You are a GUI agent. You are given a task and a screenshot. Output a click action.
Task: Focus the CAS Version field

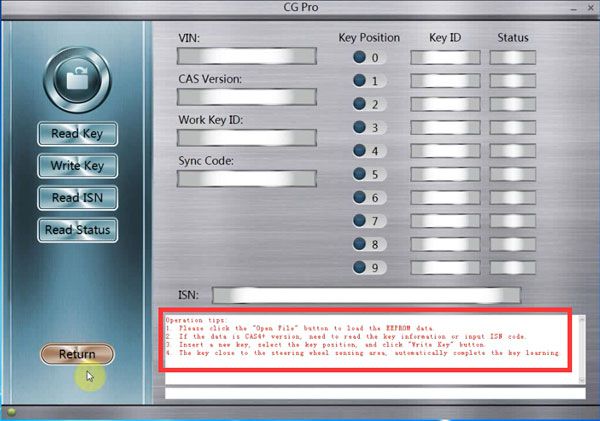point(247,97)
